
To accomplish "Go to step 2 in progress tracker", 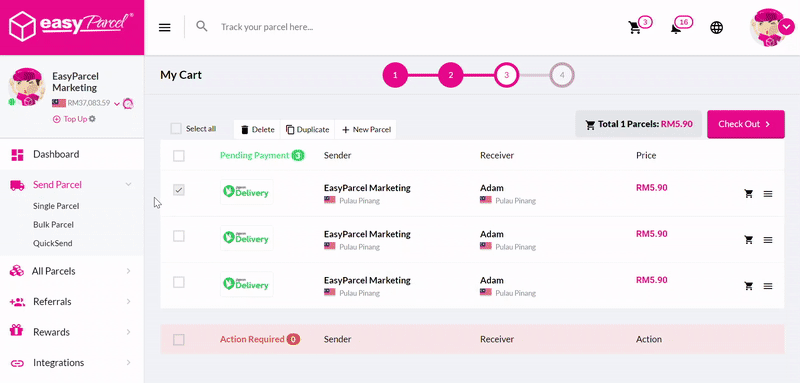I will 451,75.
